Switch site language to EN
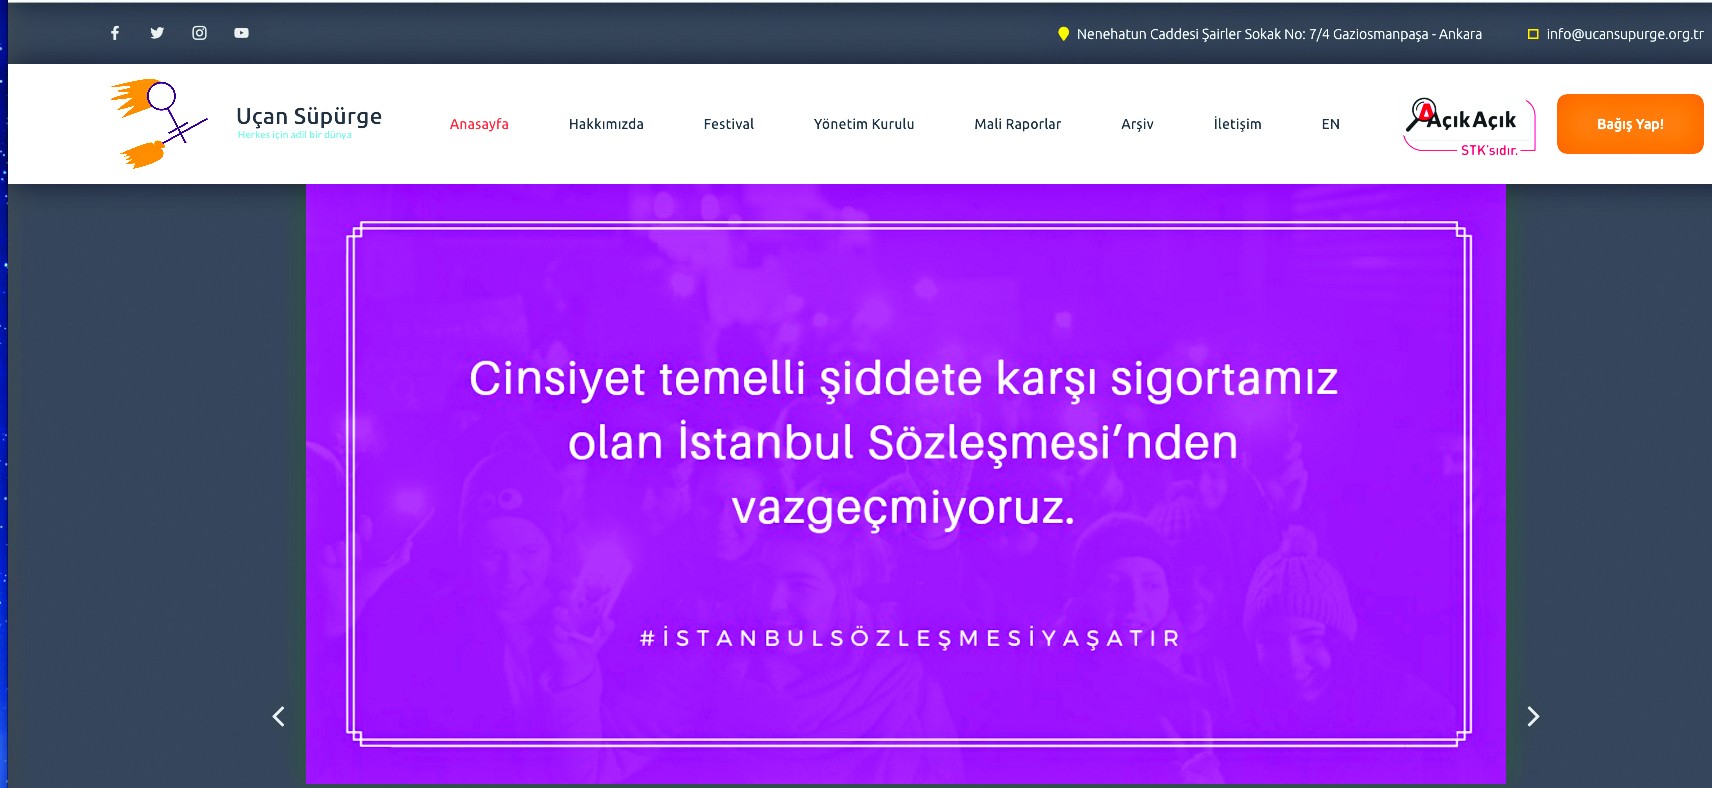The height and width of the screenshot is (788, 1712). pos(1330,124)
